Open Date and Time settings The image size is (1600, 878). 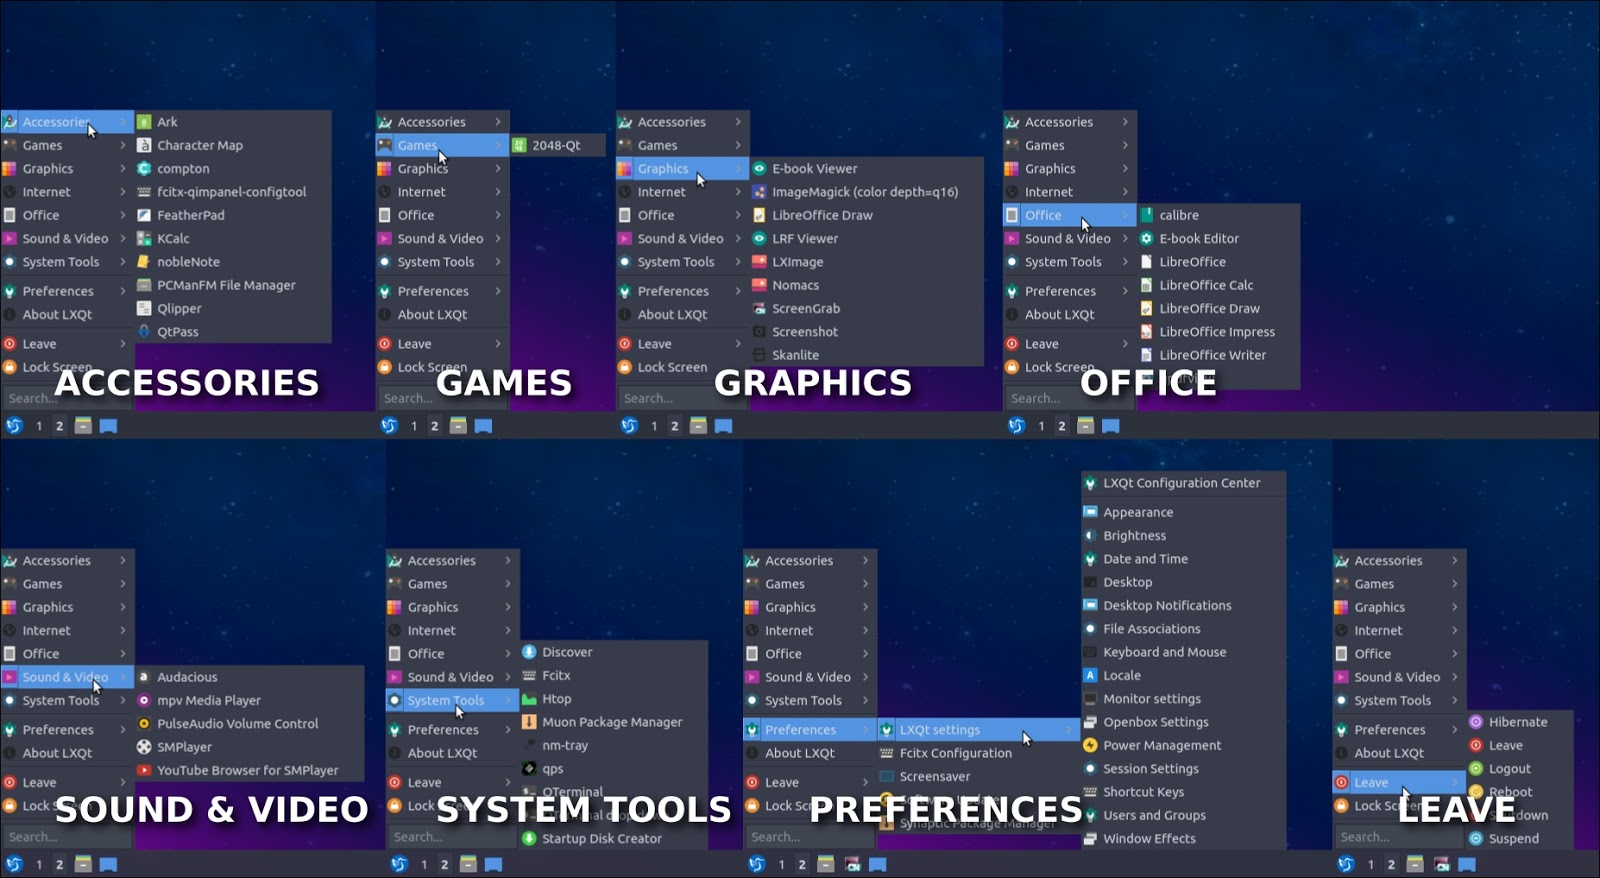[1183, 559]
